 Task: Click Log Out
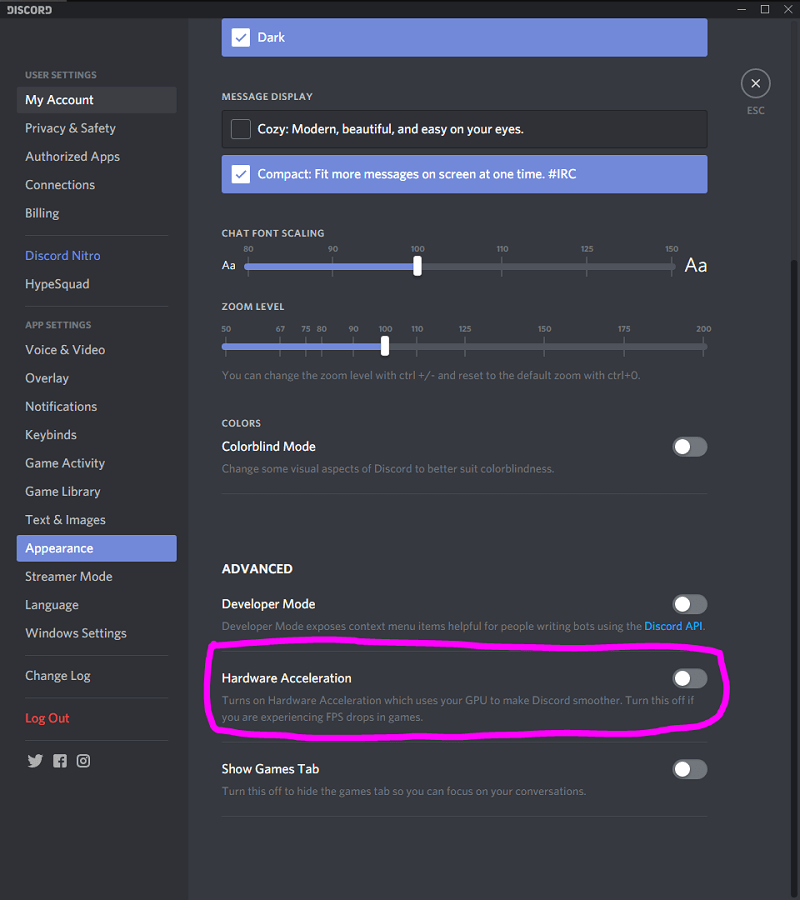[x=96, y=719]
